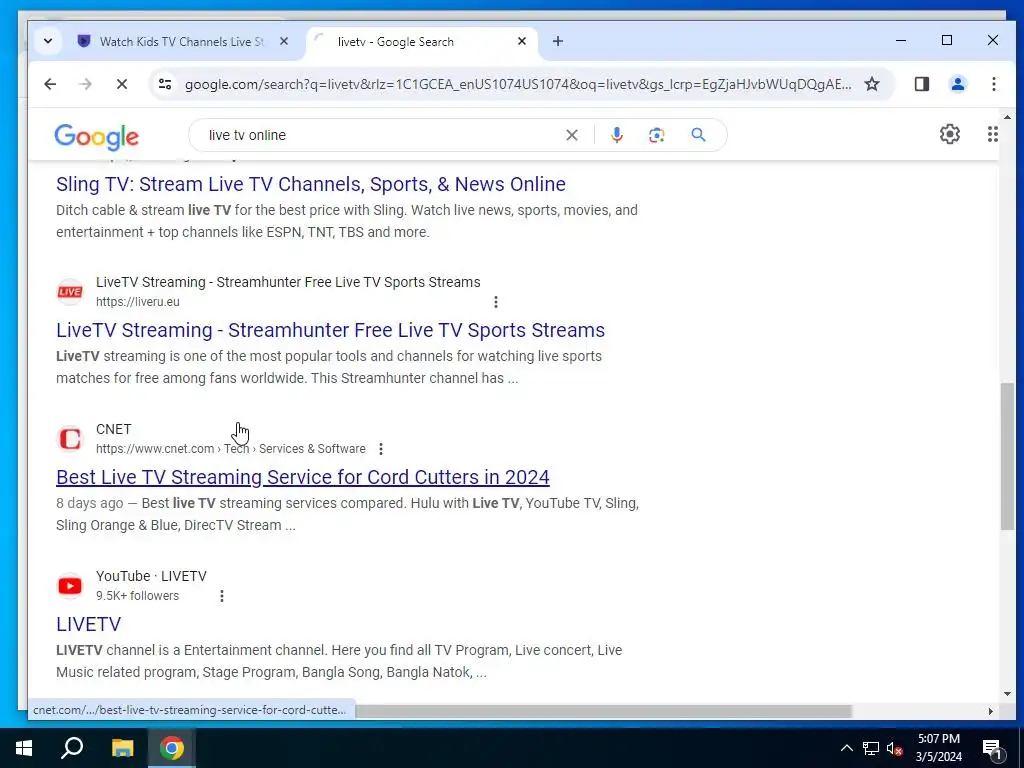Click the horizontal scrollbar thumb
The width and height of the screenshot is (1024, 768).
click(x=603, y=711)
